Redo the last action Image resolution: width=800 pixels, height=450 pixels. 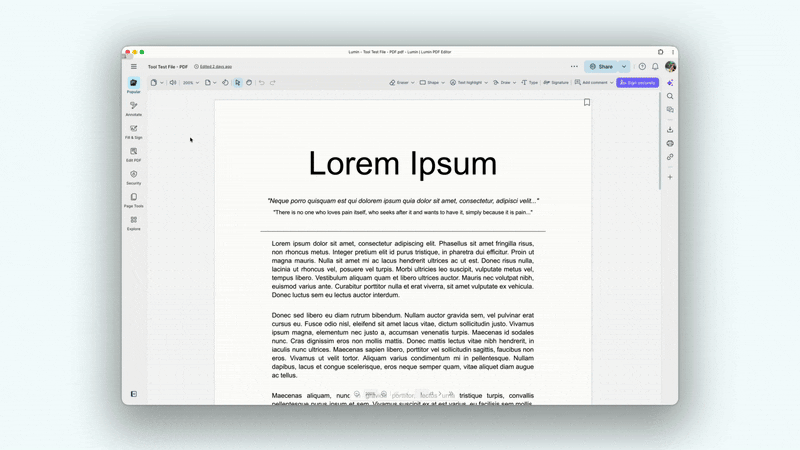click(273, 83)
